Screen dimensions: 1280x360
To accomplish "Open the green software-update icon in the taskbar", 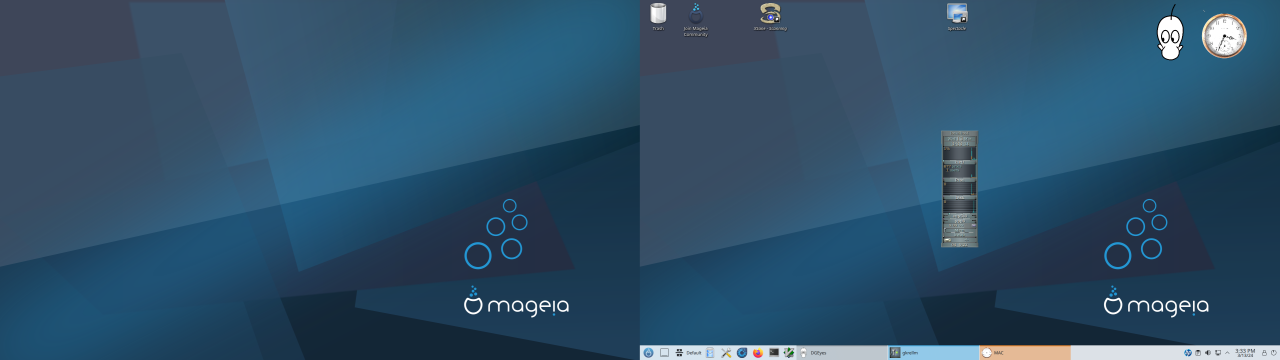I will pos(789,353).
